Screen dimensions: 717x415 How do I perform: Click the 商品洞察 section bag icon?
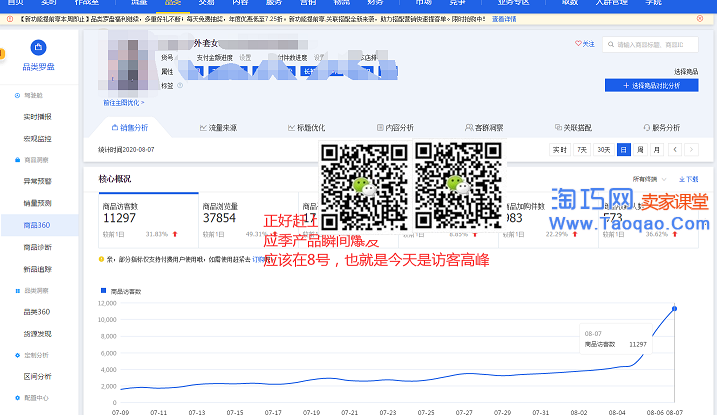click(17, 160)
